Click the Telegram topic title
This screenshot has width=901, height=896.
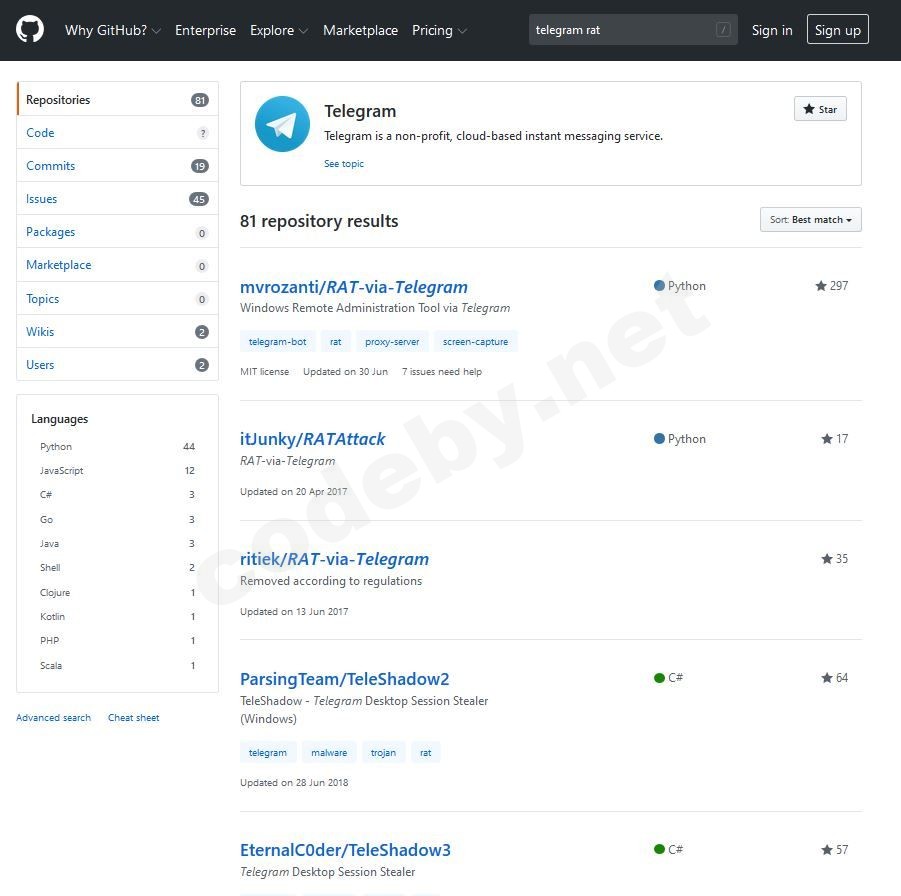coord(360,111)
